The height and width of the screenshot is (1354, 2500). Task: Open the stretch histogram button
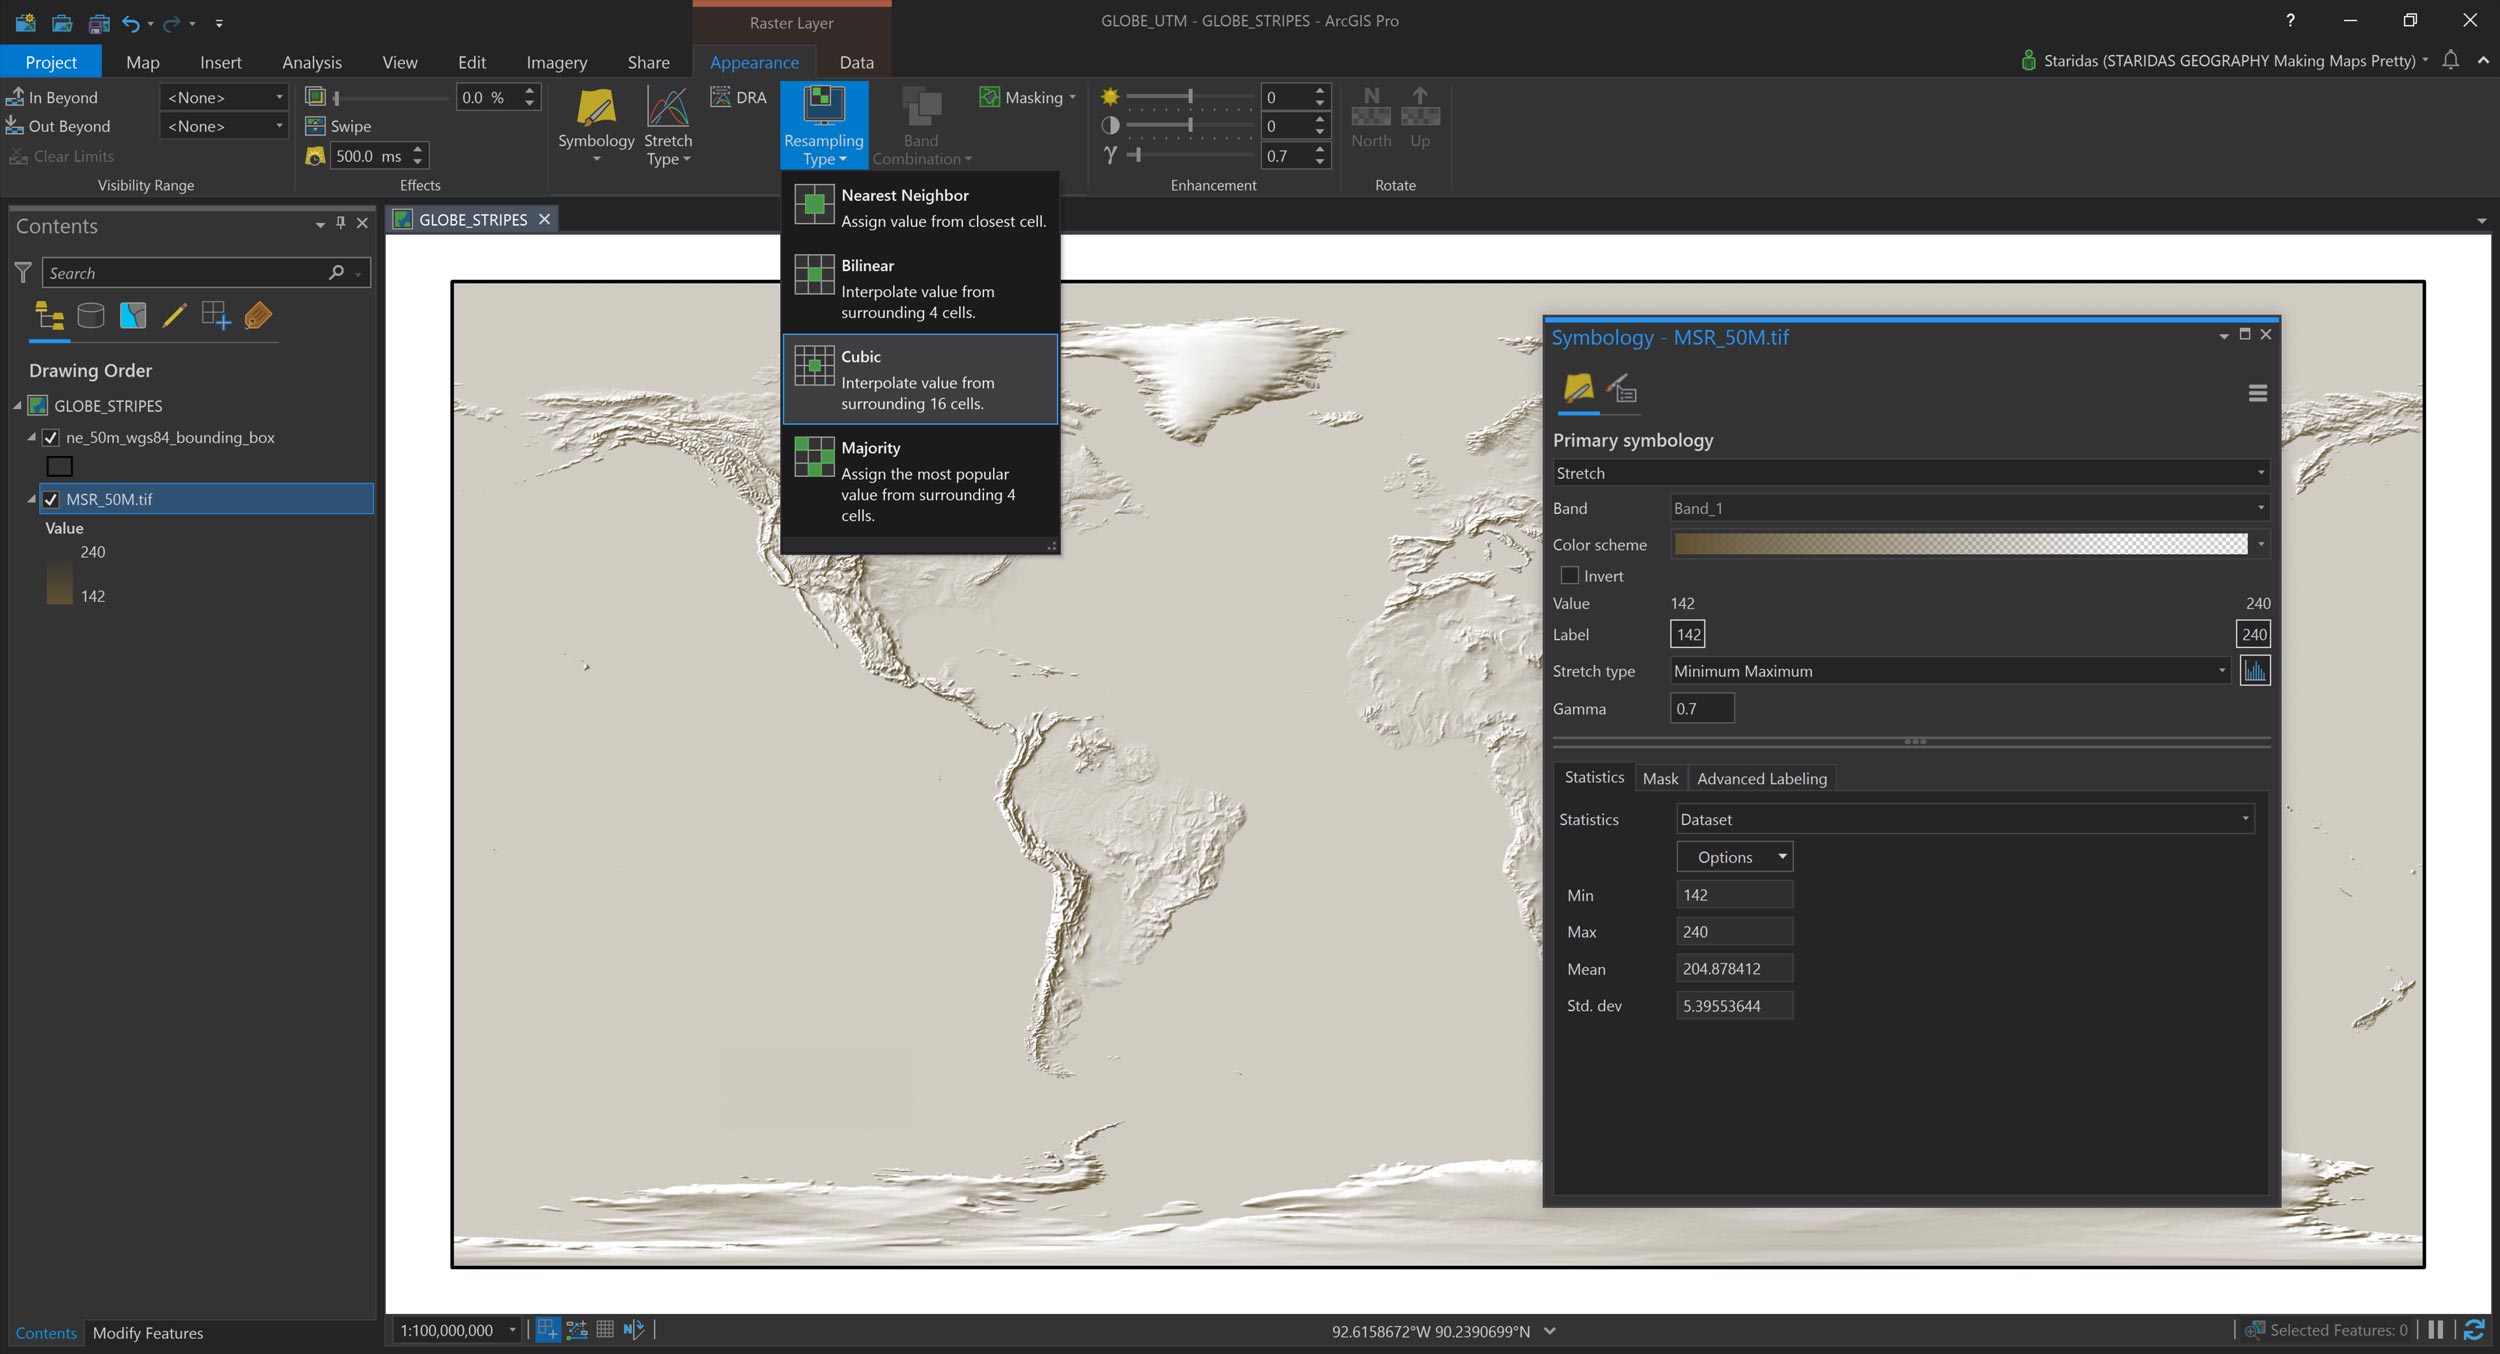[2254, 671]
